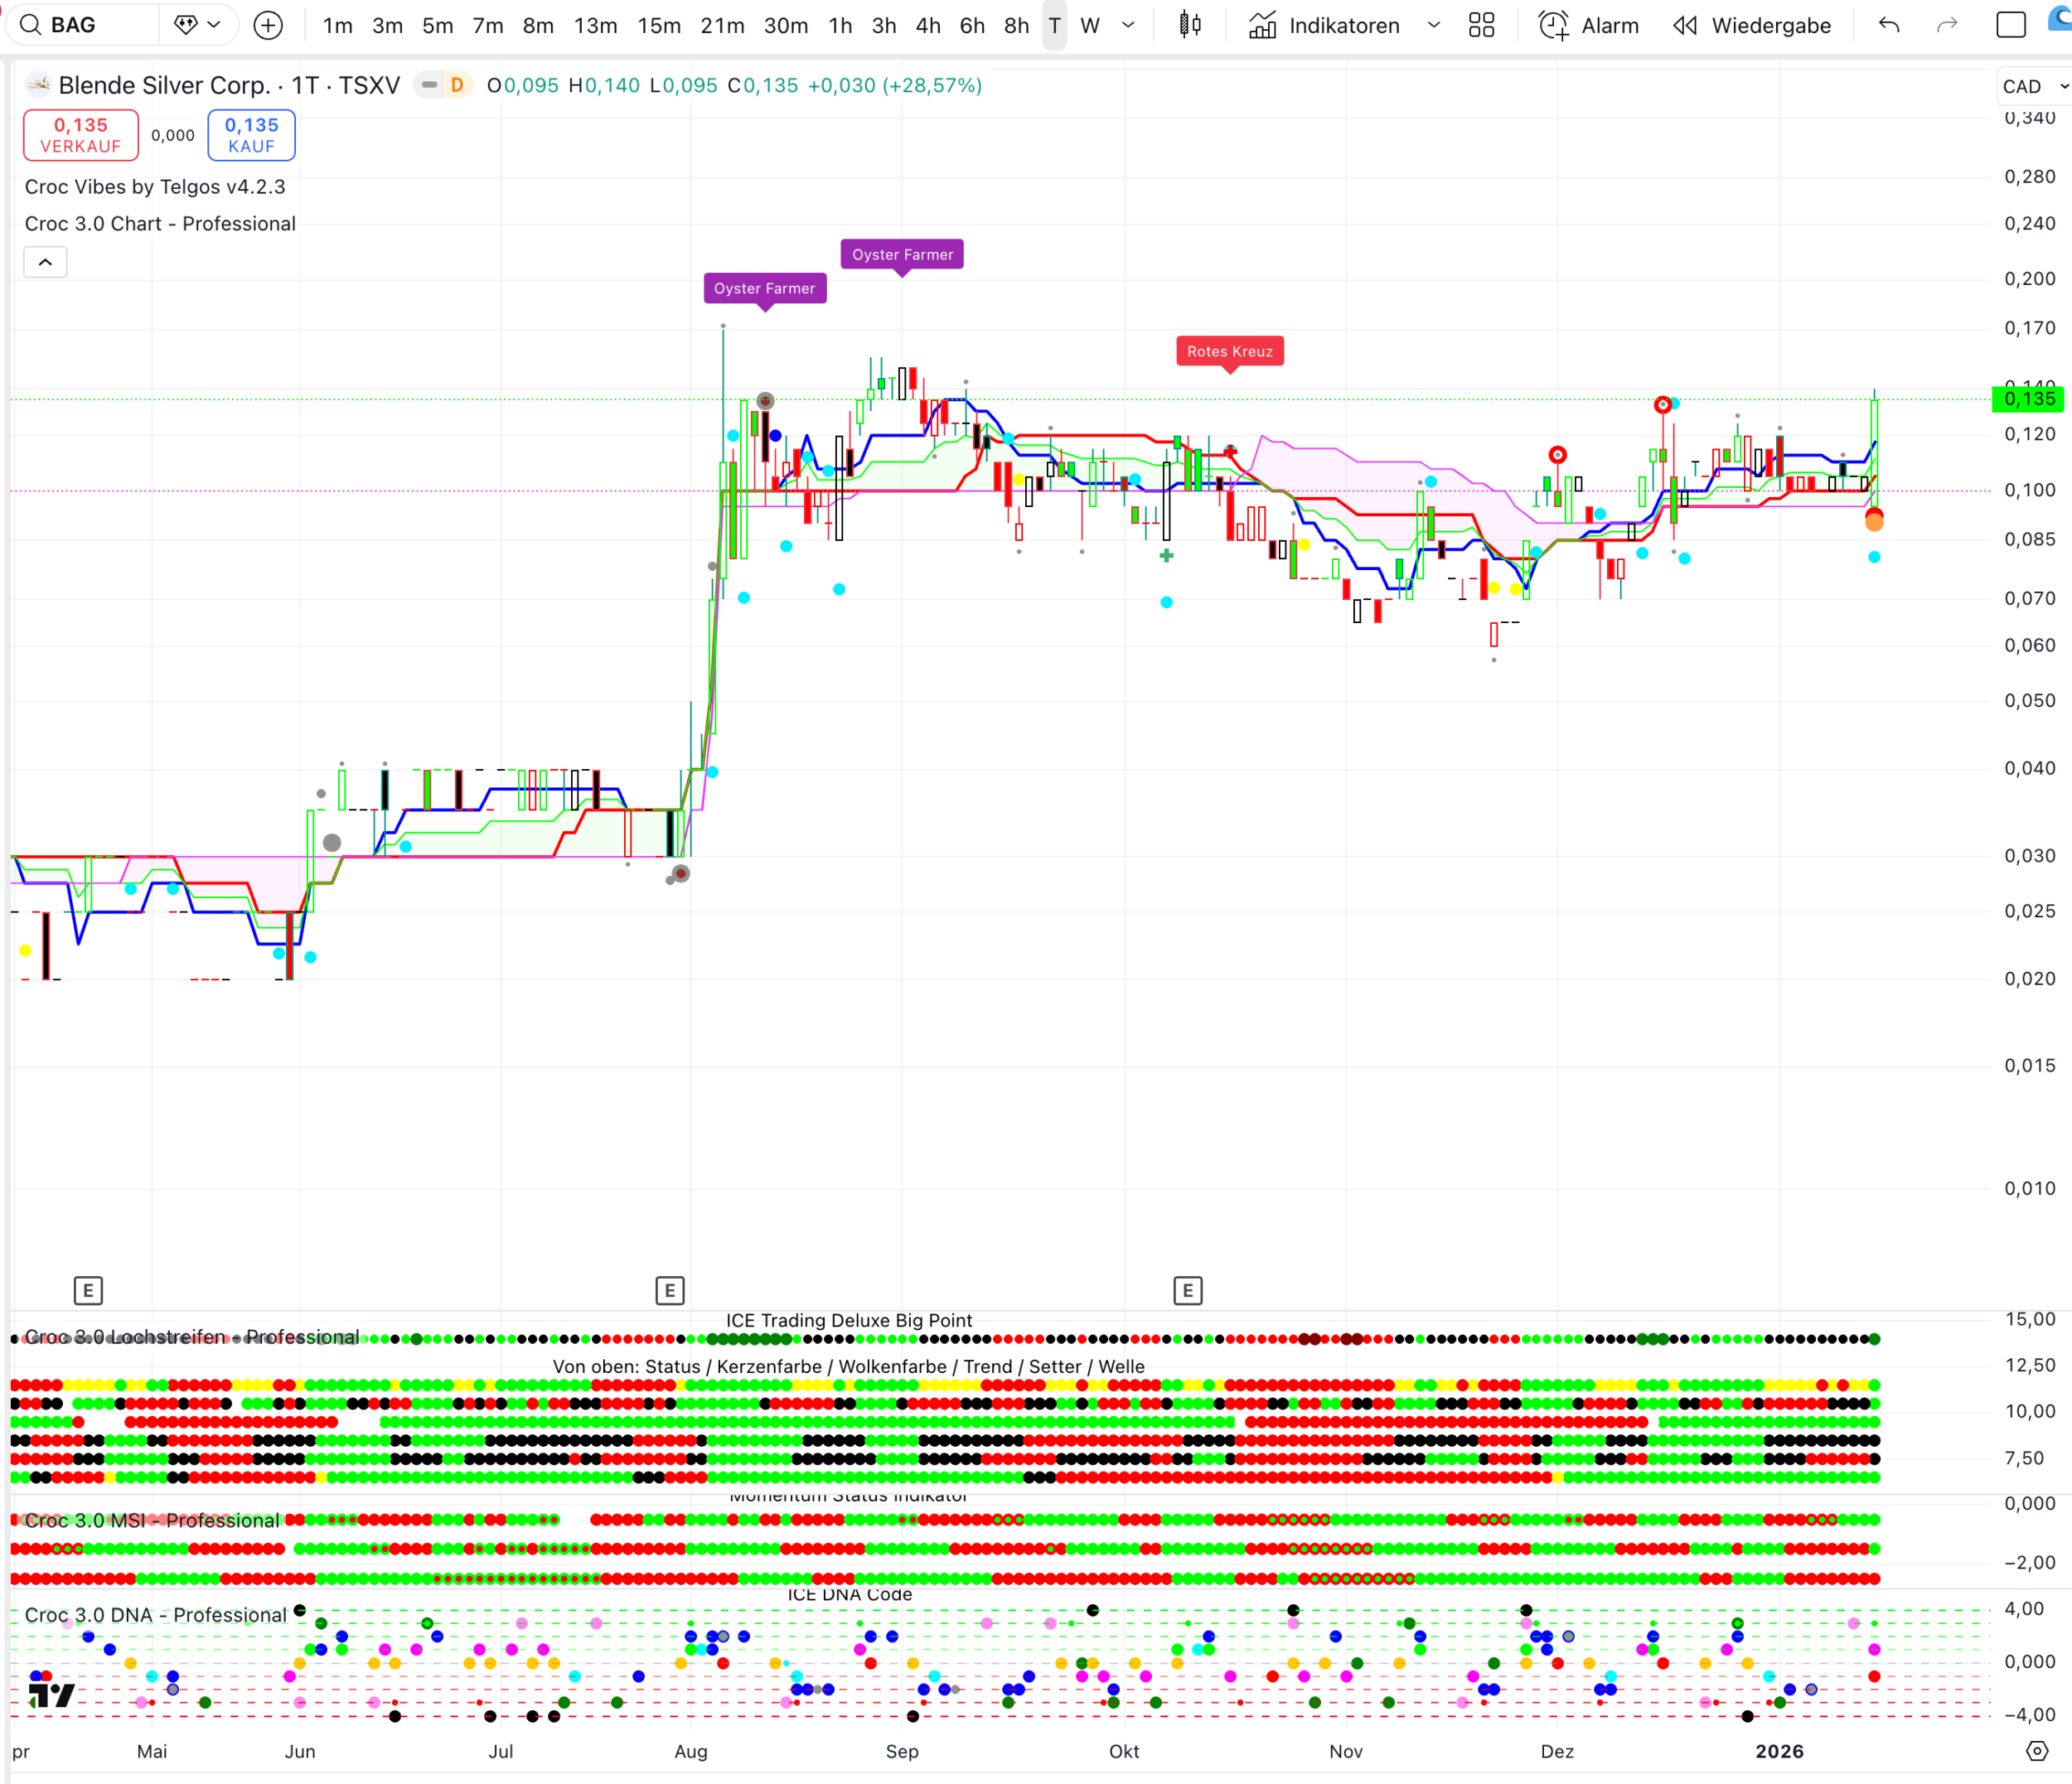Click the Rotes Kreuz chart label
Viewport: 2072px width, 1784px height.
(x=1229, y=351)
